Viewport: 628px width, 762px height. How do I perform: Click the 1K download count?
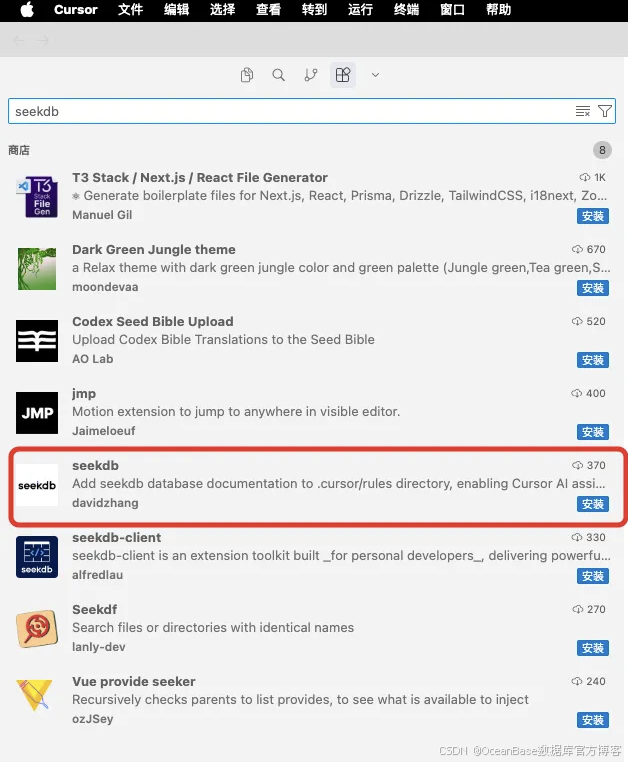coord(593,177)
